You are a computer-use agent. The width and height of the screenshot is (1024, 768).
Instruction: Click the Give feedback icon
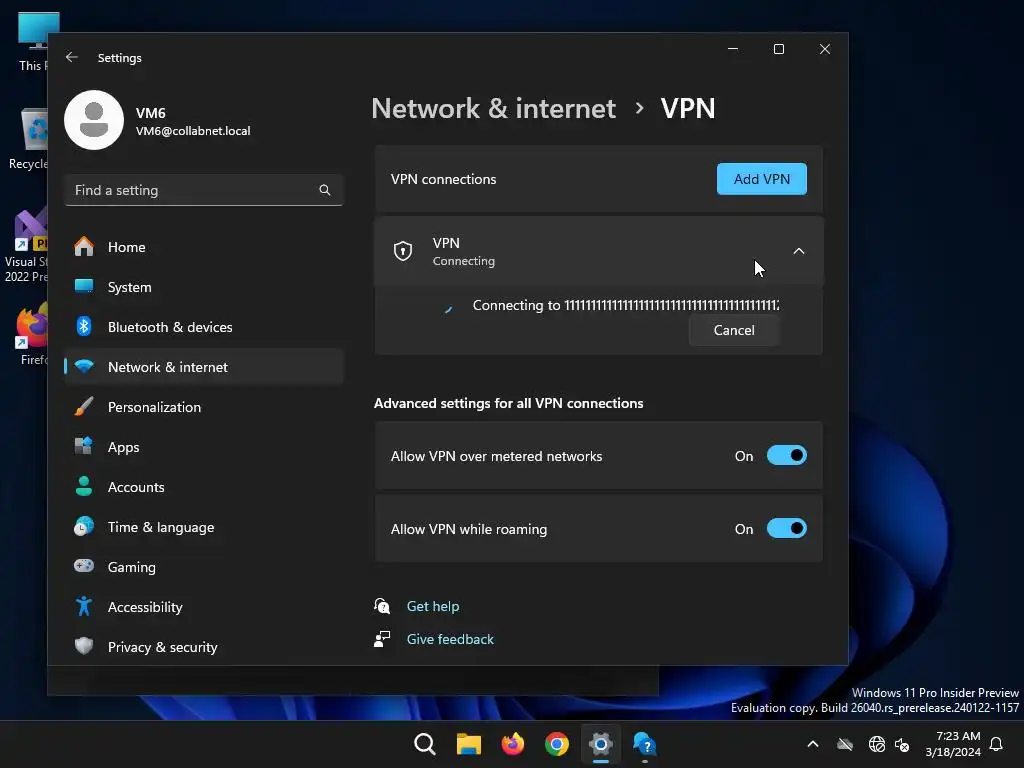point(382,639)
